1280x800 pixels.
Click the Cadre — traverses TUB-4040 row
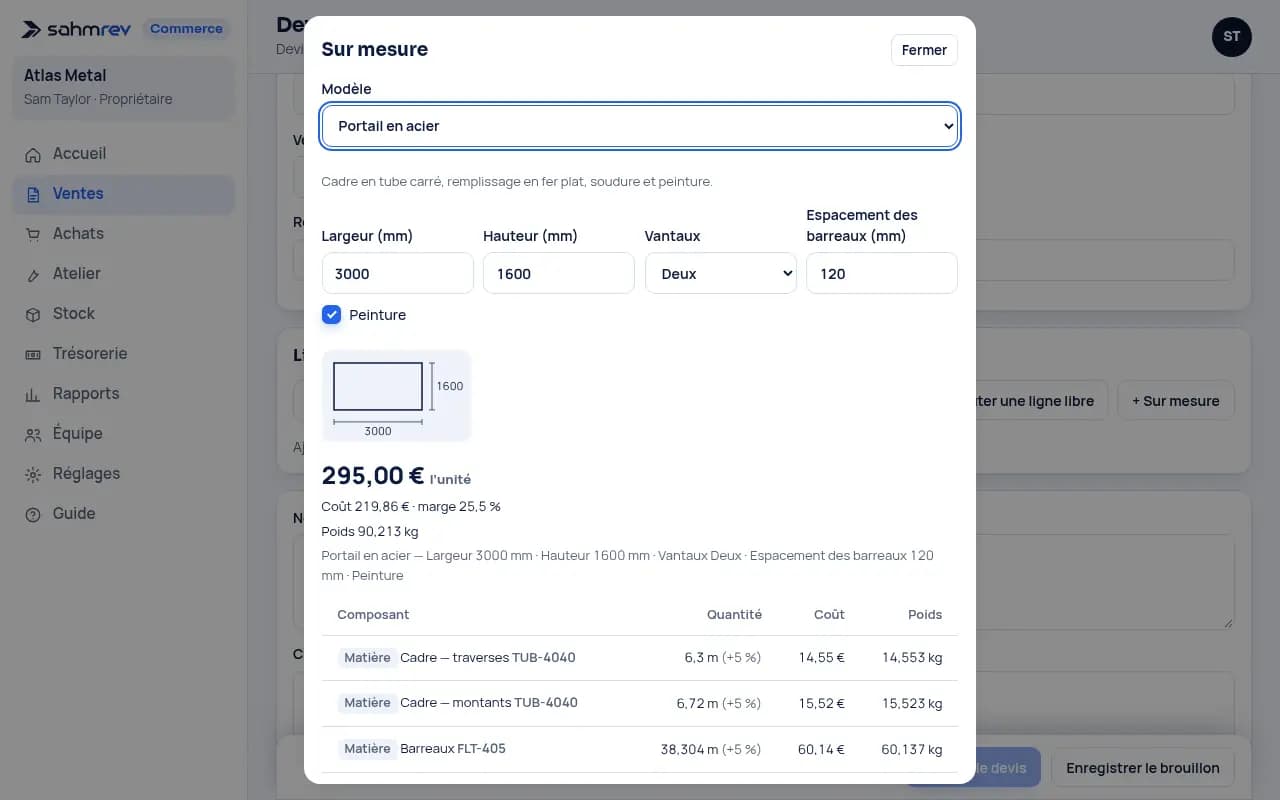click(640, 658)
